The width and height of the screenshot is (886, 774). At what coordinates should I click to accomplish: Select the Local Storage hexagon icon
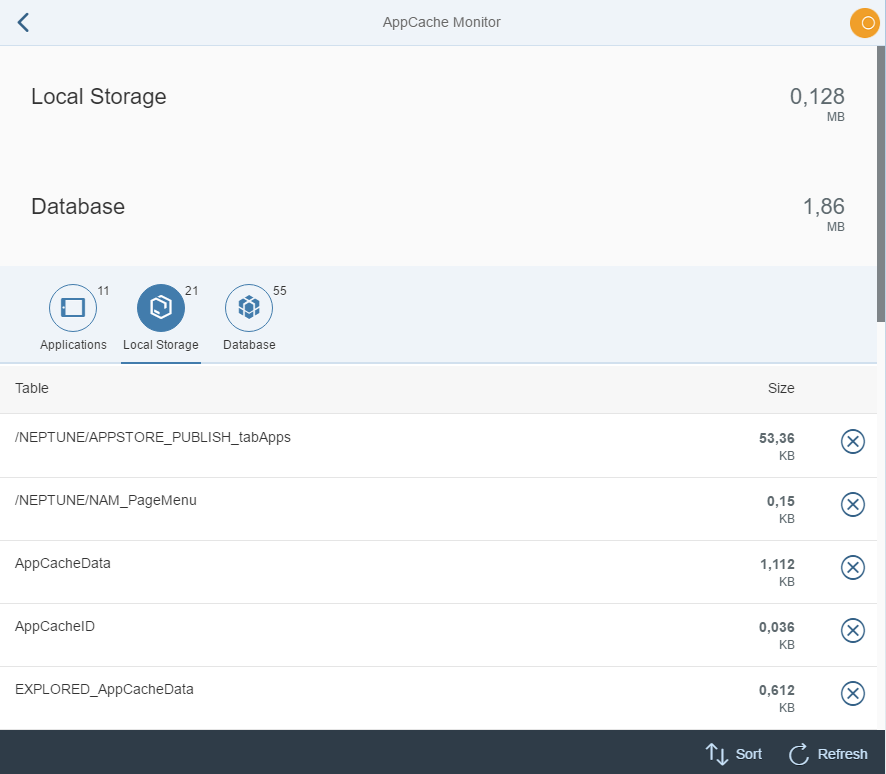[161, 309]
